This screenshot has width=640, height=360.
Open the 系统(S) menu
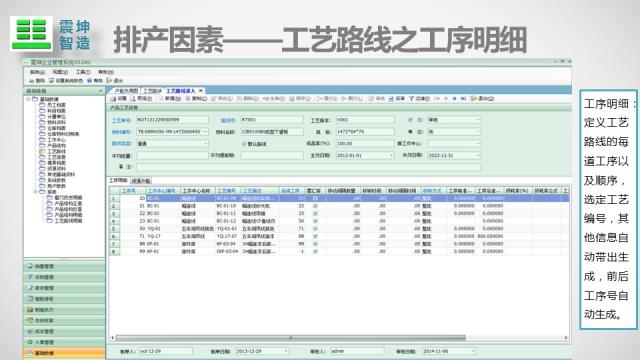tap(37, 72)
